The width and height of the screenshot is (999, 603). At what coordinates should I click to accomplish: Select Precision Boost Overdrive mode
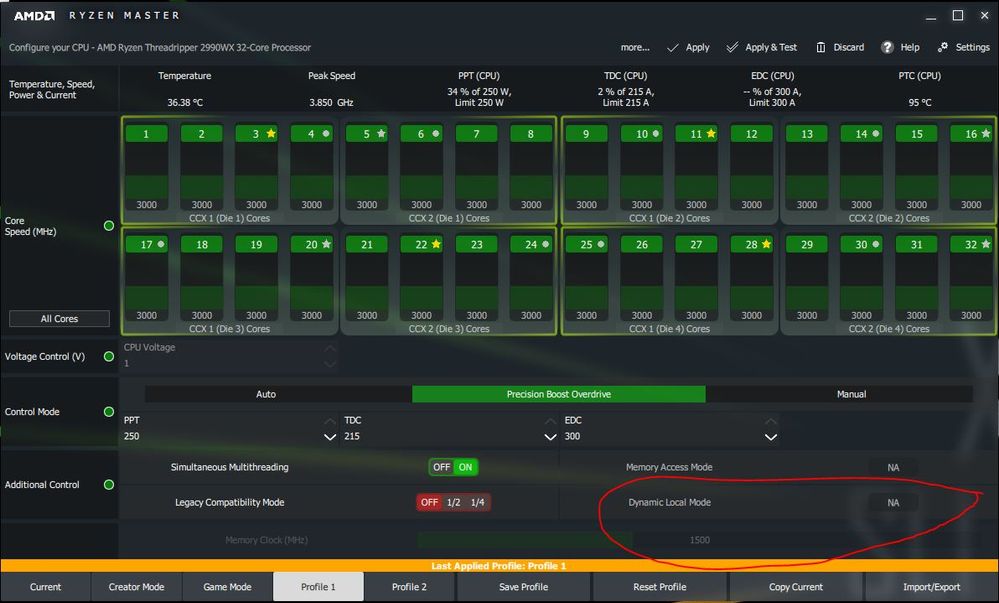pyautogui.click(x=559, y=395)
